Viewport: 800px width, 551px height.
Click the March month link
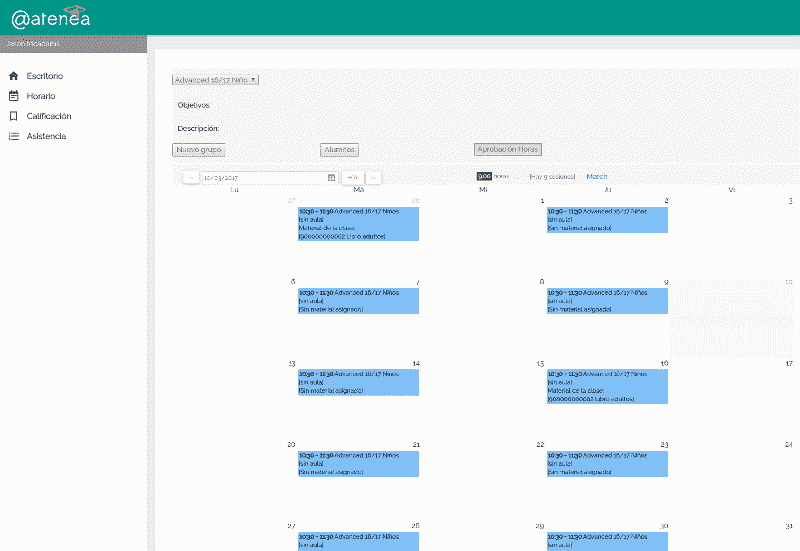pyautogui.click(x=597, y=177)
